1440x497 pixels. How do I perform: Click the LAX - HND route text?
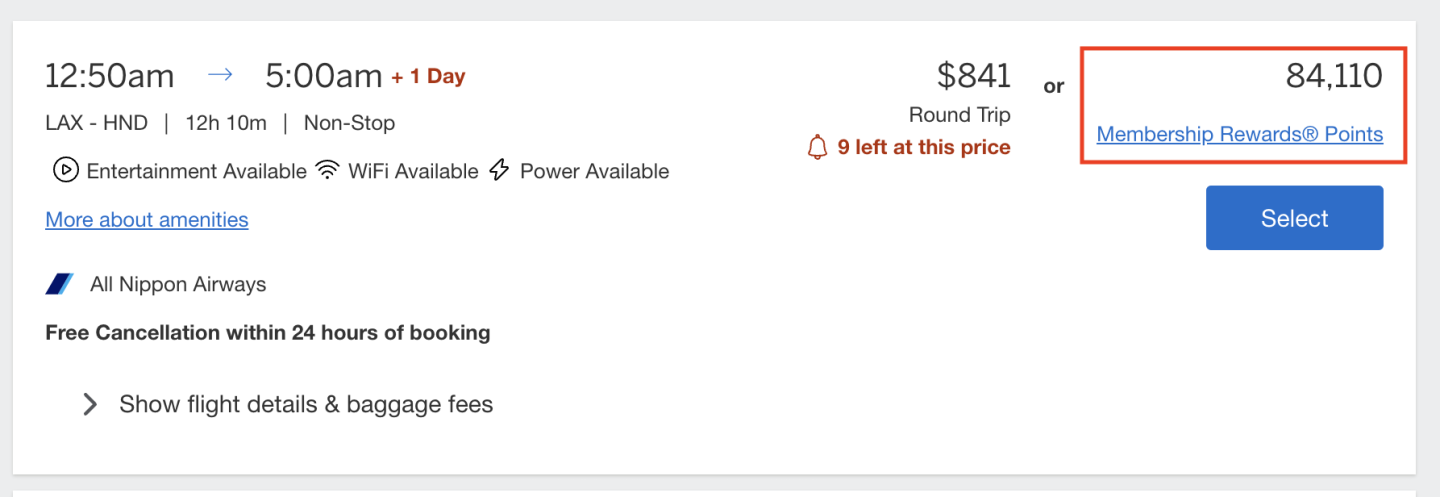[x=96, y=123]
